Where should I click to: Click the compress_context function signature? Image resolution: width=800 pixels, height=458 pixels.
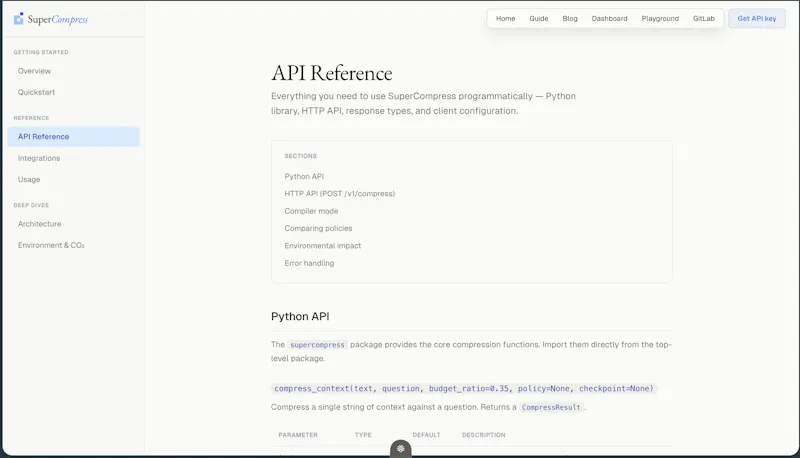(x=464, y=389)
